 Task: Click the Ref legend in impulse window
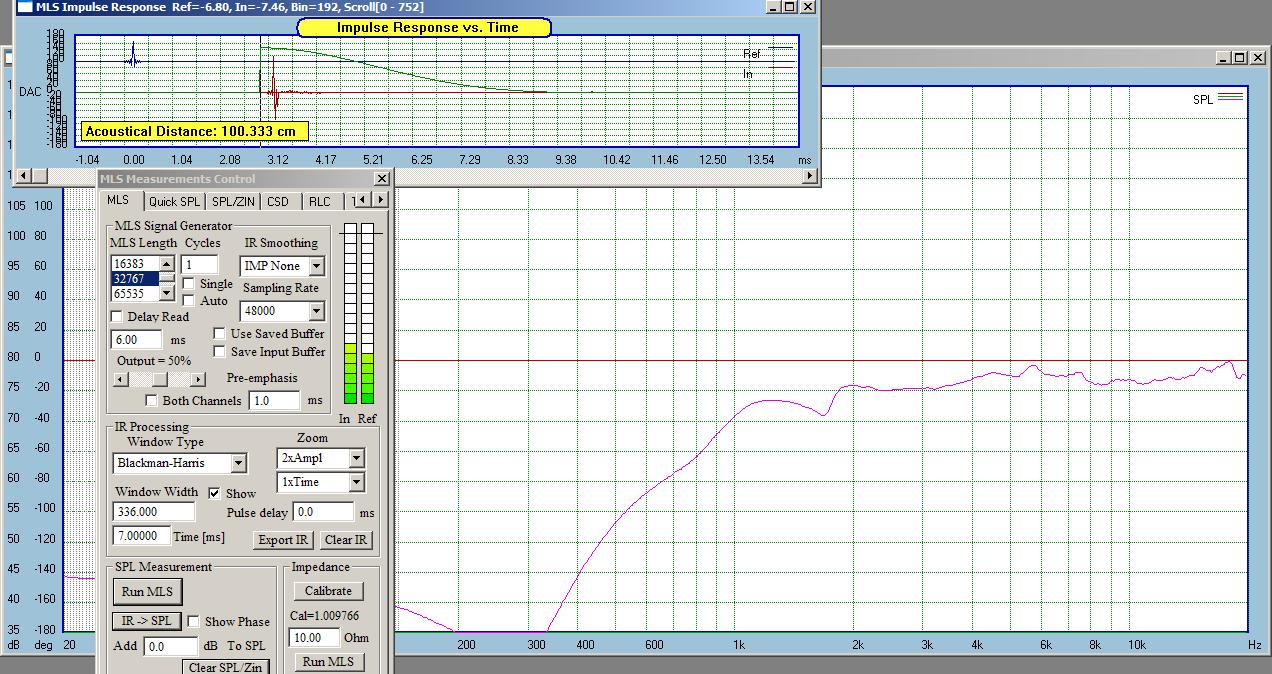[x=768, y=53]
